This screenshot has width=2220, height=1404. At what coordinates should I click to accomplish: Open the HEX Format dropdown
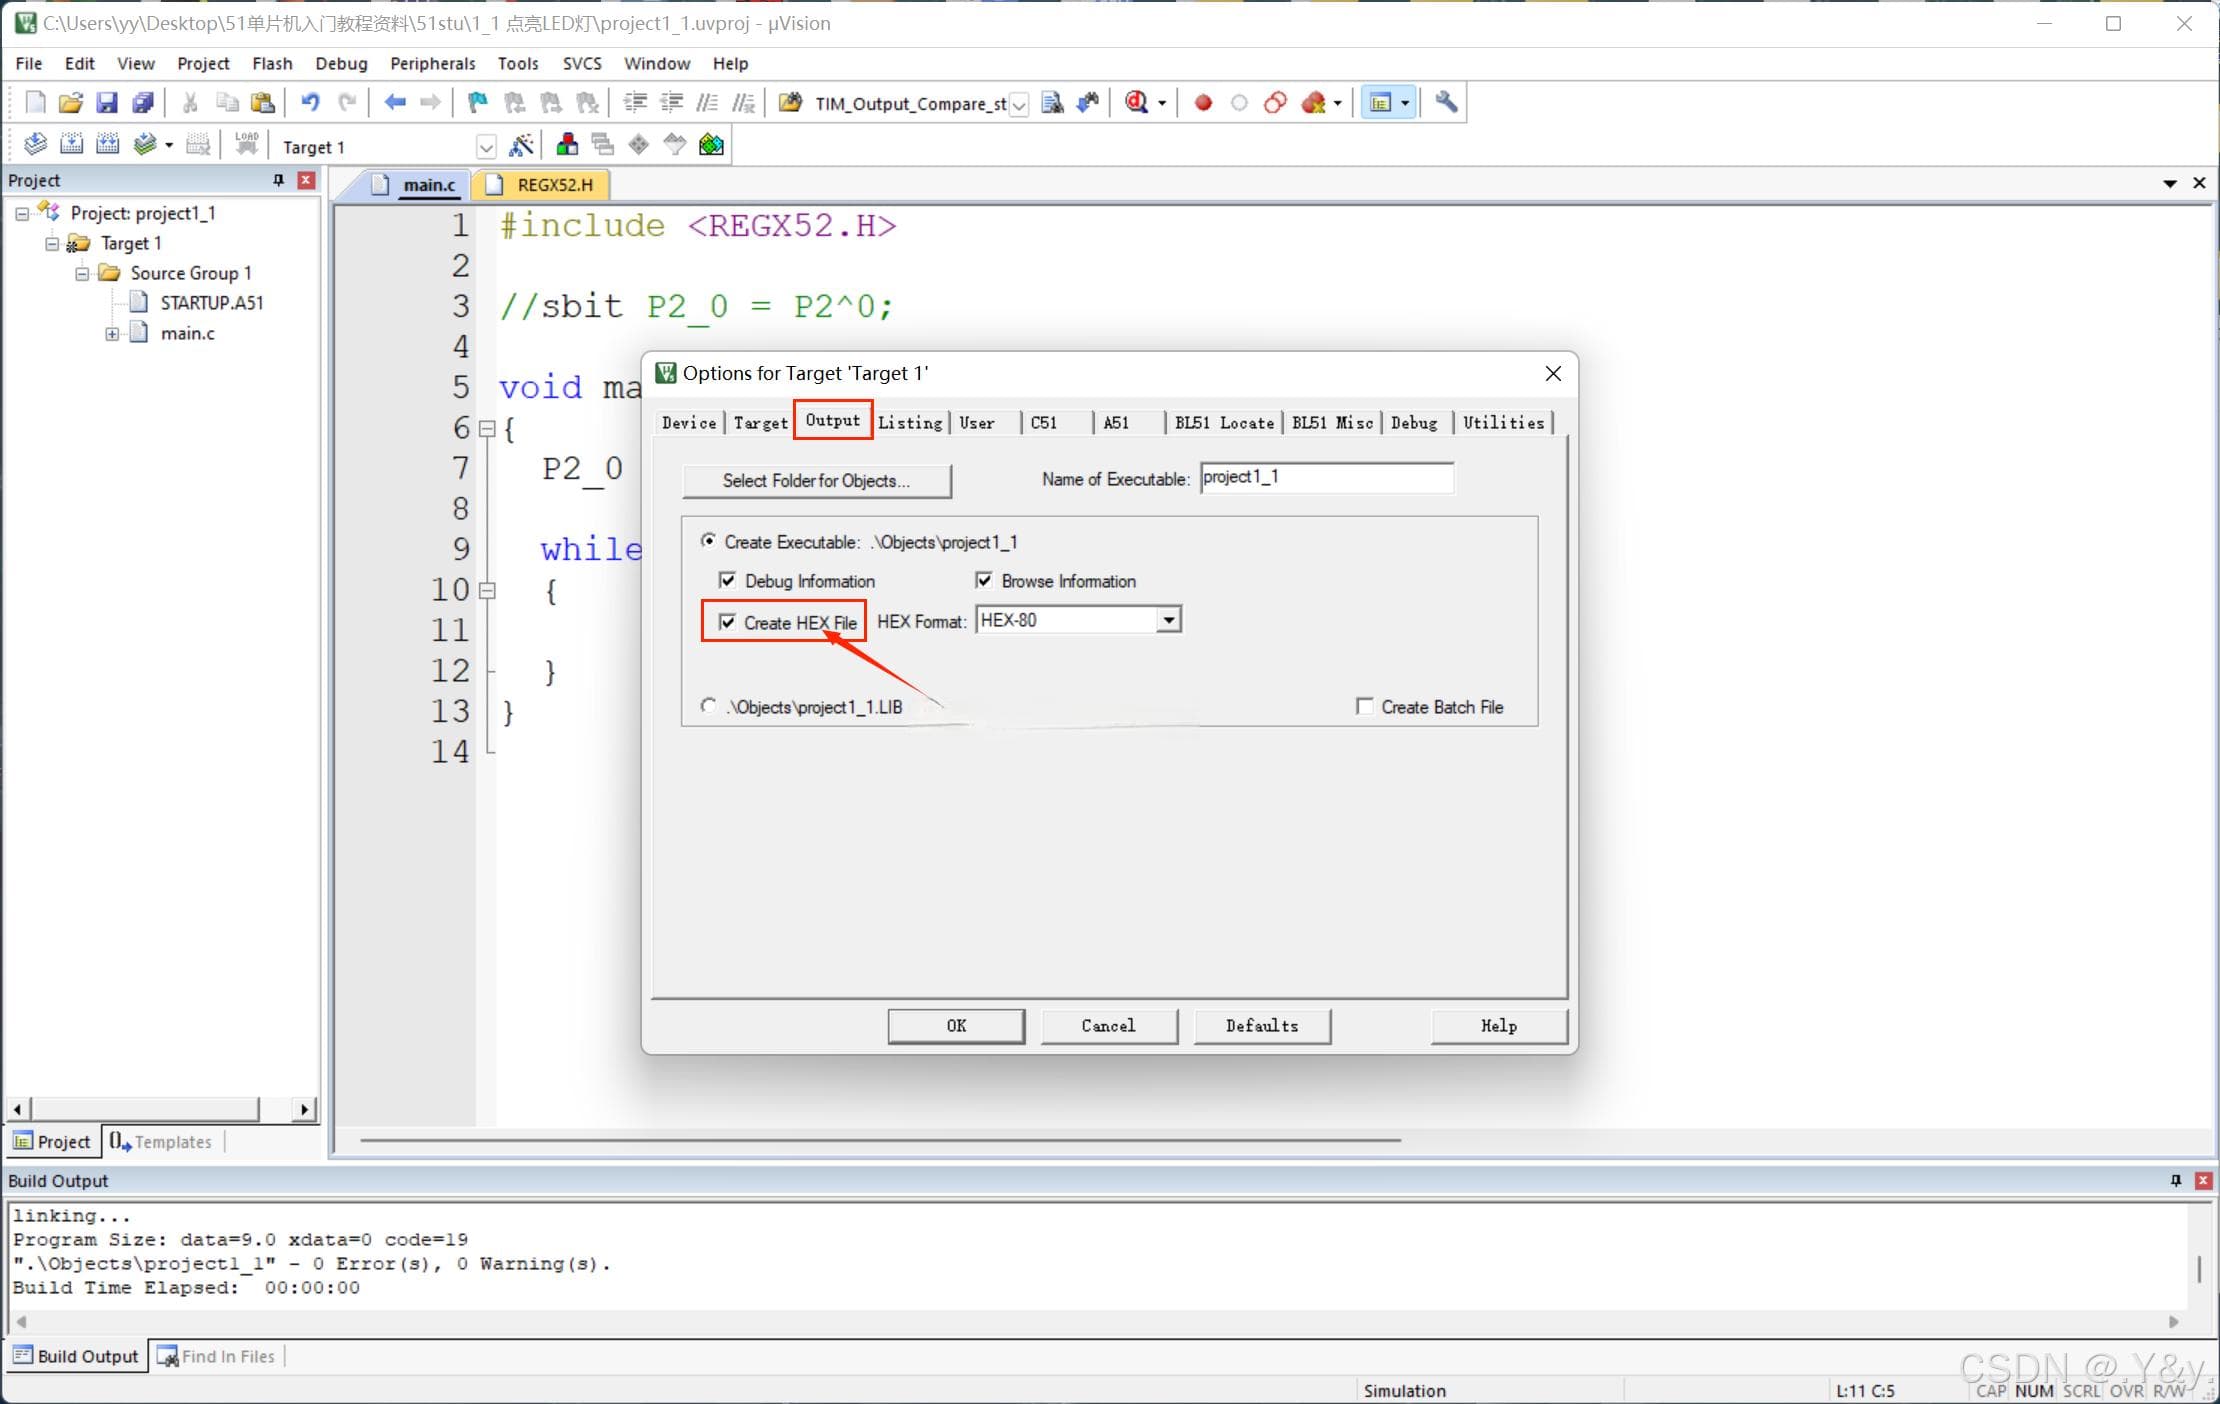pyautogui.click(x=1168, y=620)
